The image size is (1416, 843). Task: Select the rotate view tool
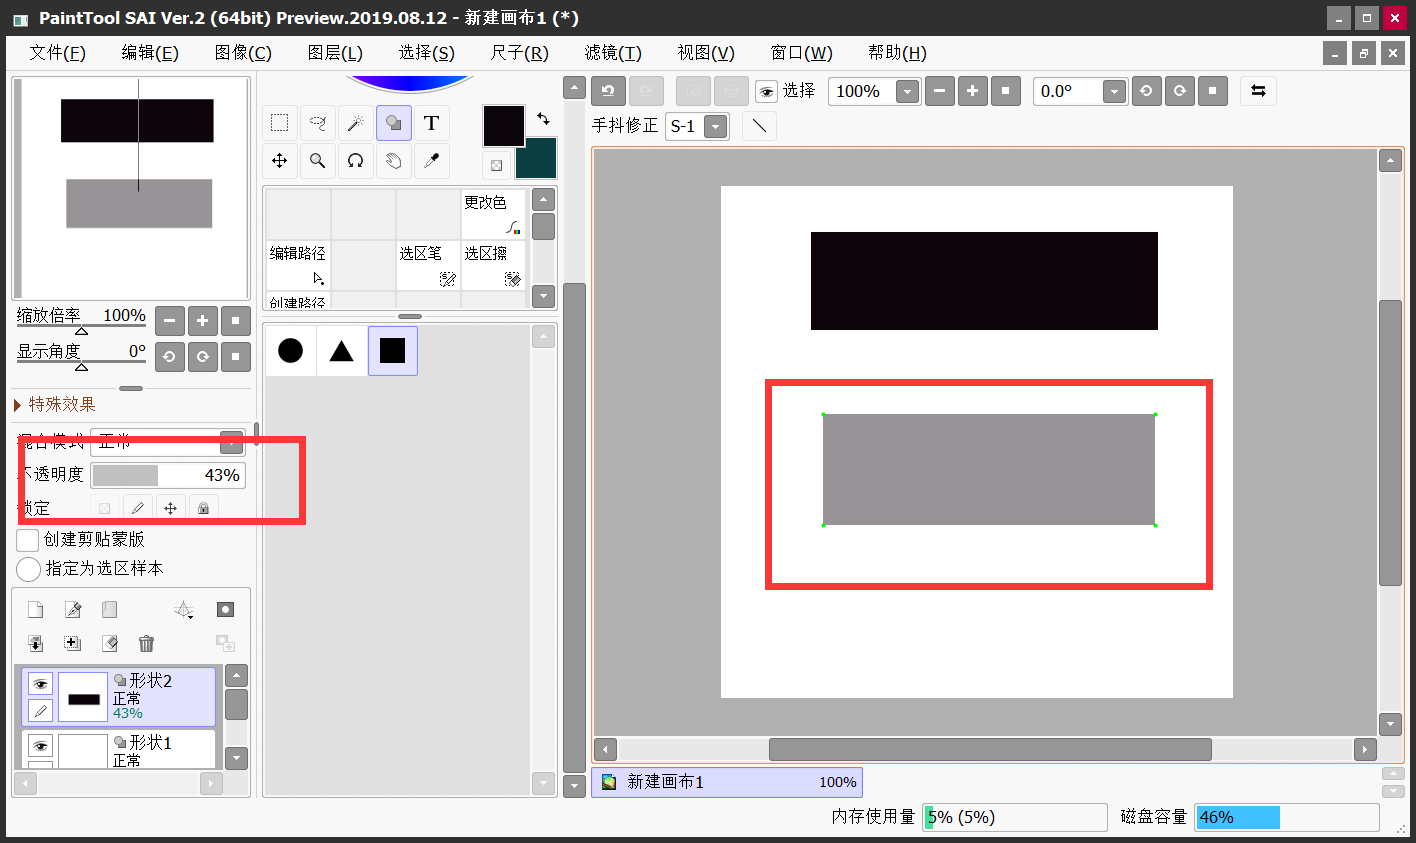tap(356, 161)
